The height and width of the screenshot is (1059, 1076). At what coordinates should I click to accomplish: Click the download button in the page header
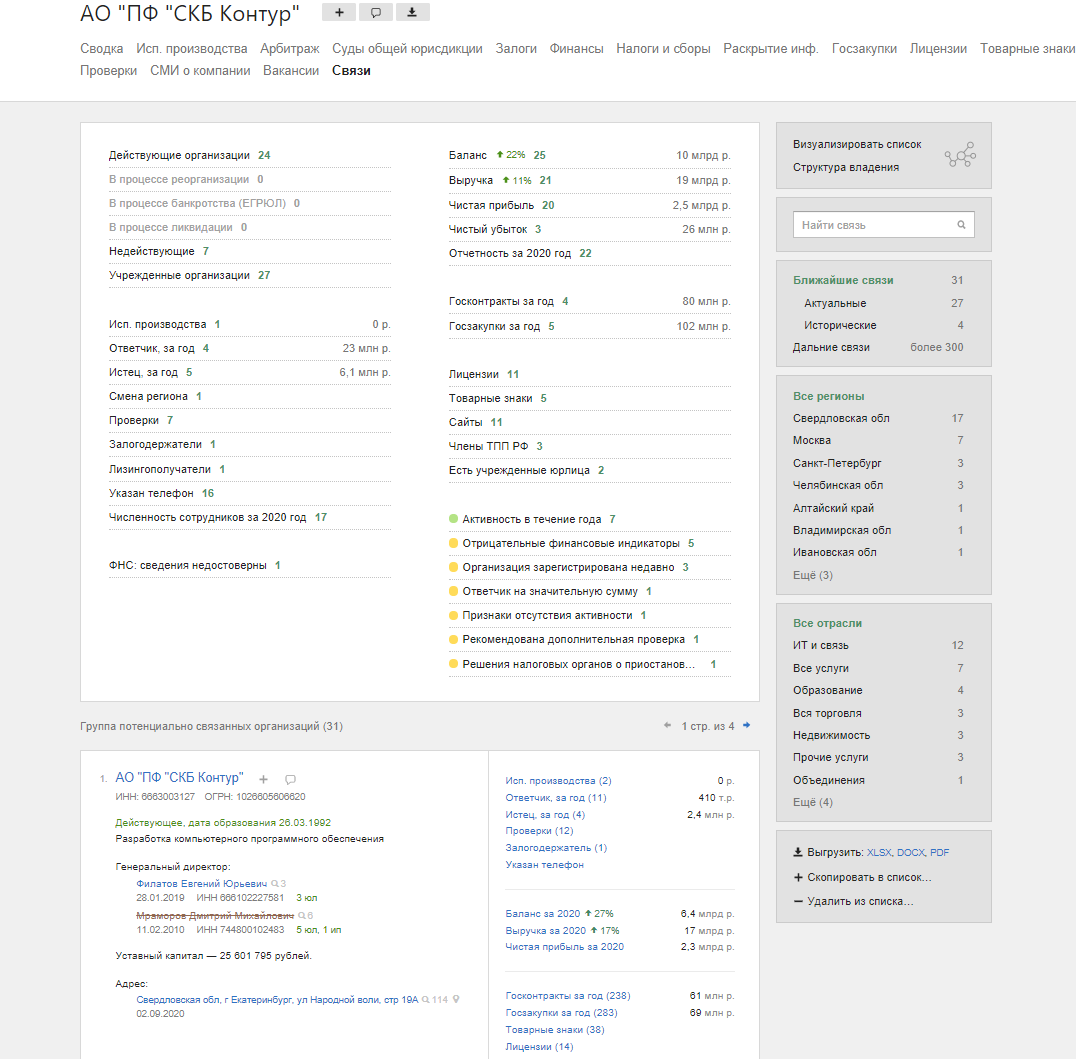(412, 13)
